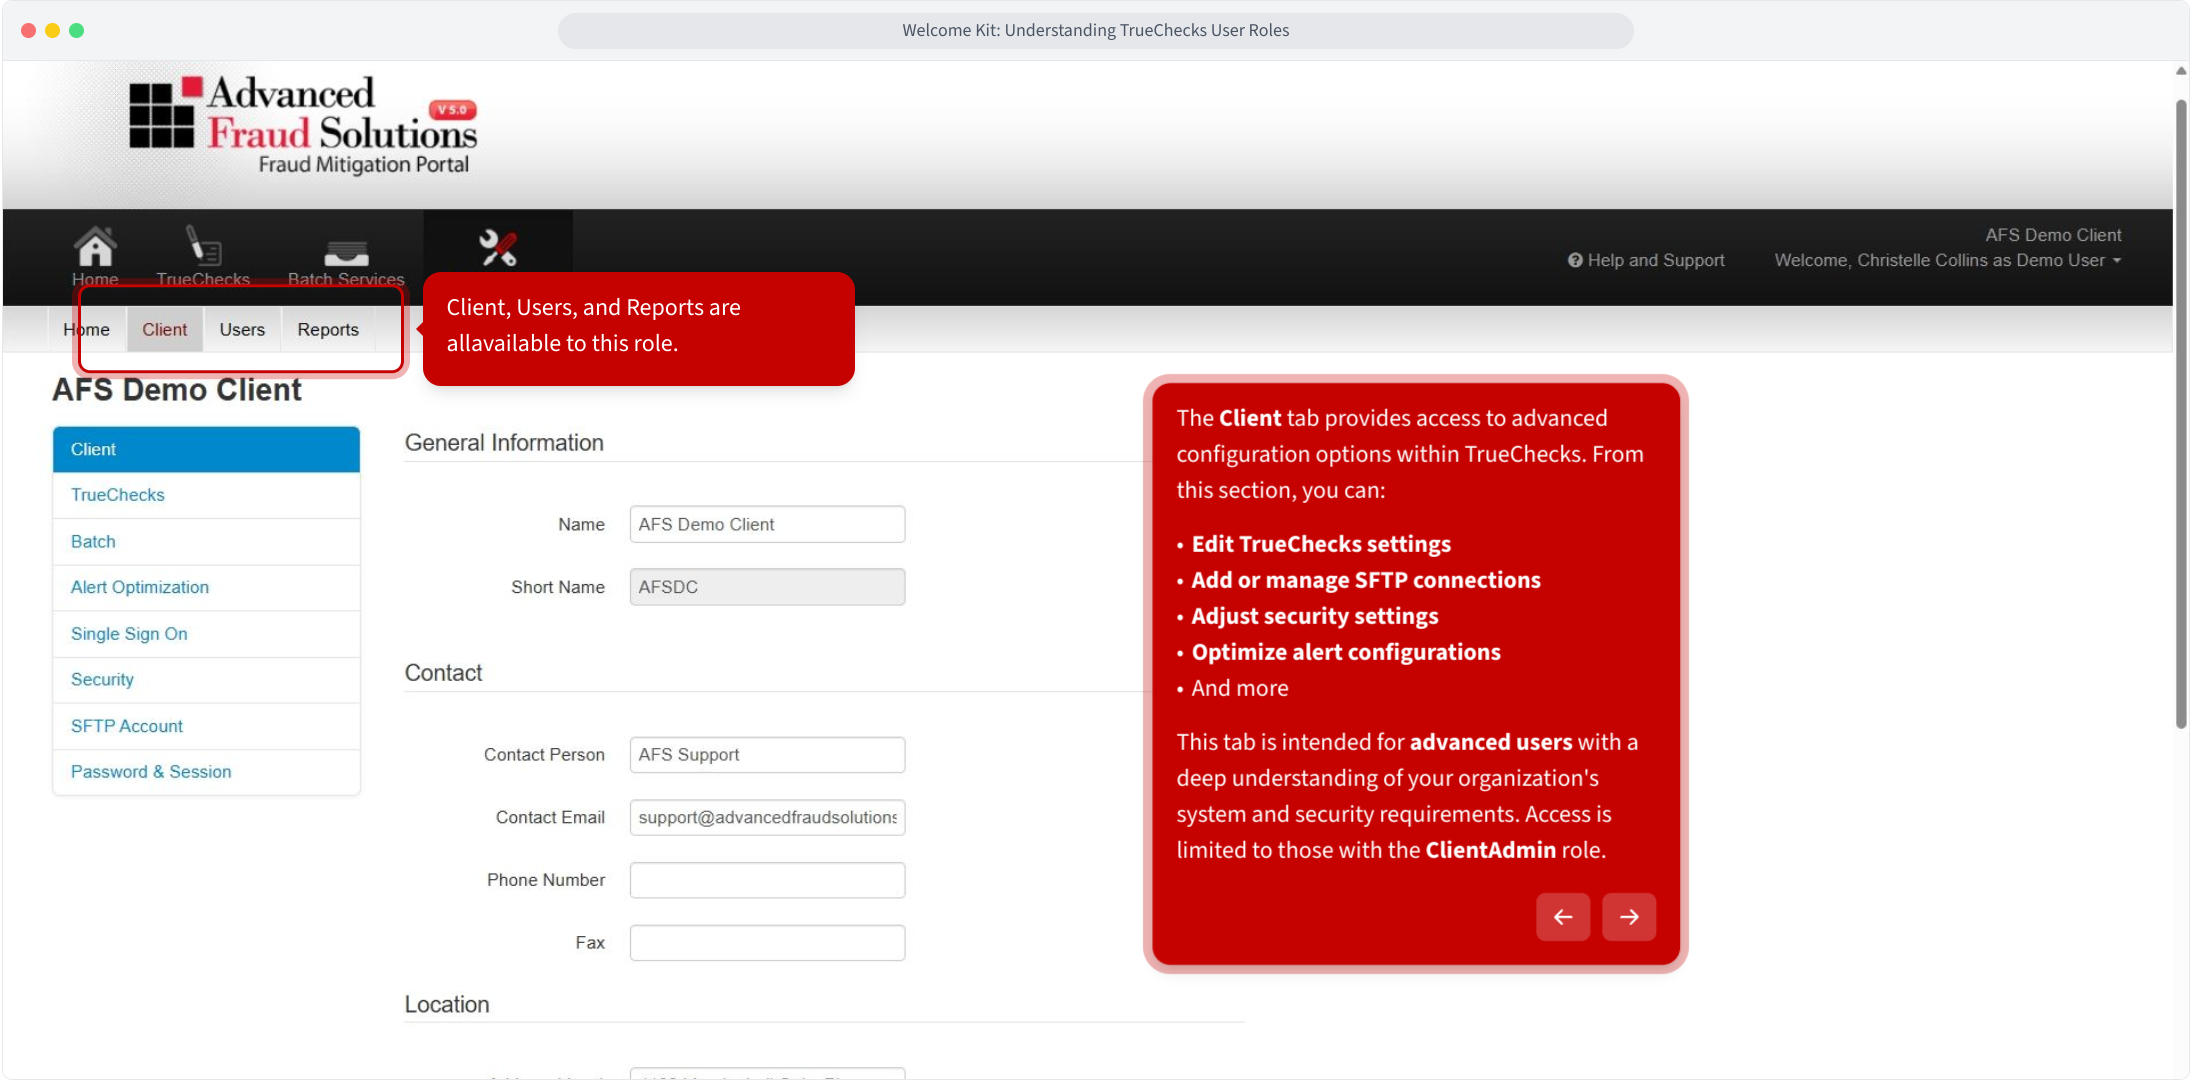
Task: Select the wrench and screwdriver admin icon
Action: (498, 247)
